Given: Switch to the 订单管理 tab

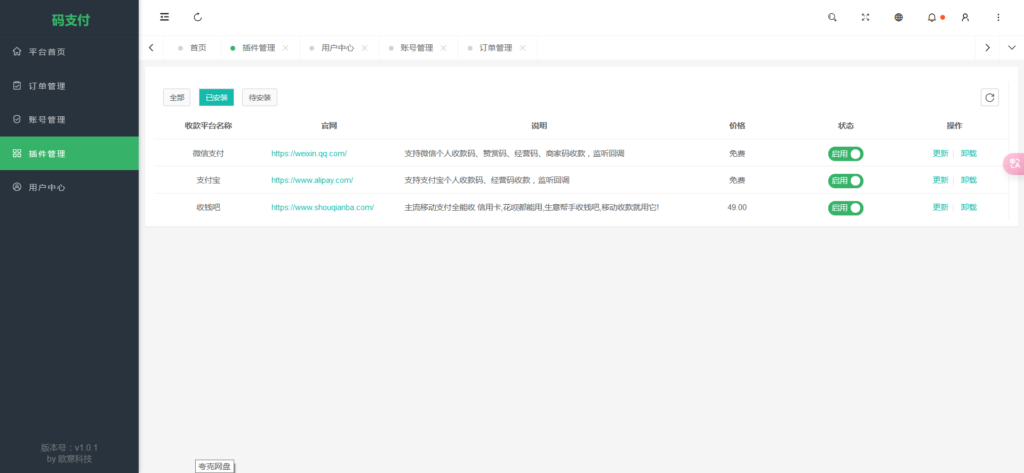Looking at the screenshot, I should [496, 48].
